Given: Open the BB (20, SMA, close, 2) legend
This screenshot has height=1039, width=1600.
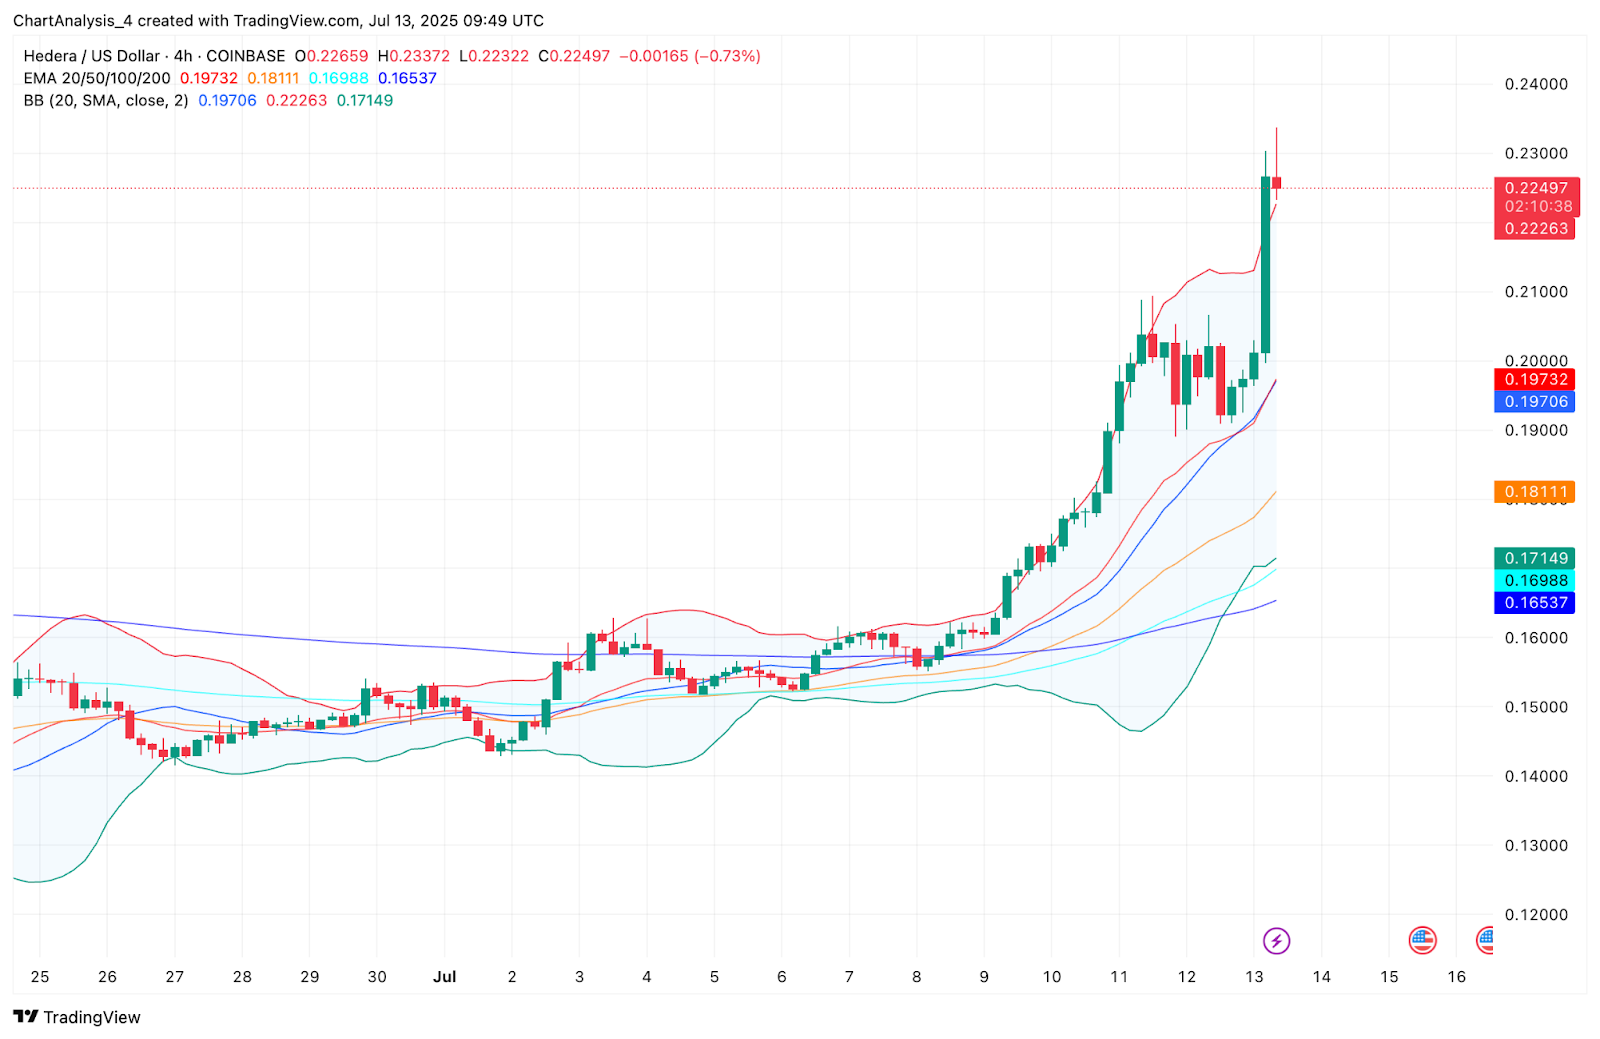Looking at the screenshot, I should coord(106,100).
